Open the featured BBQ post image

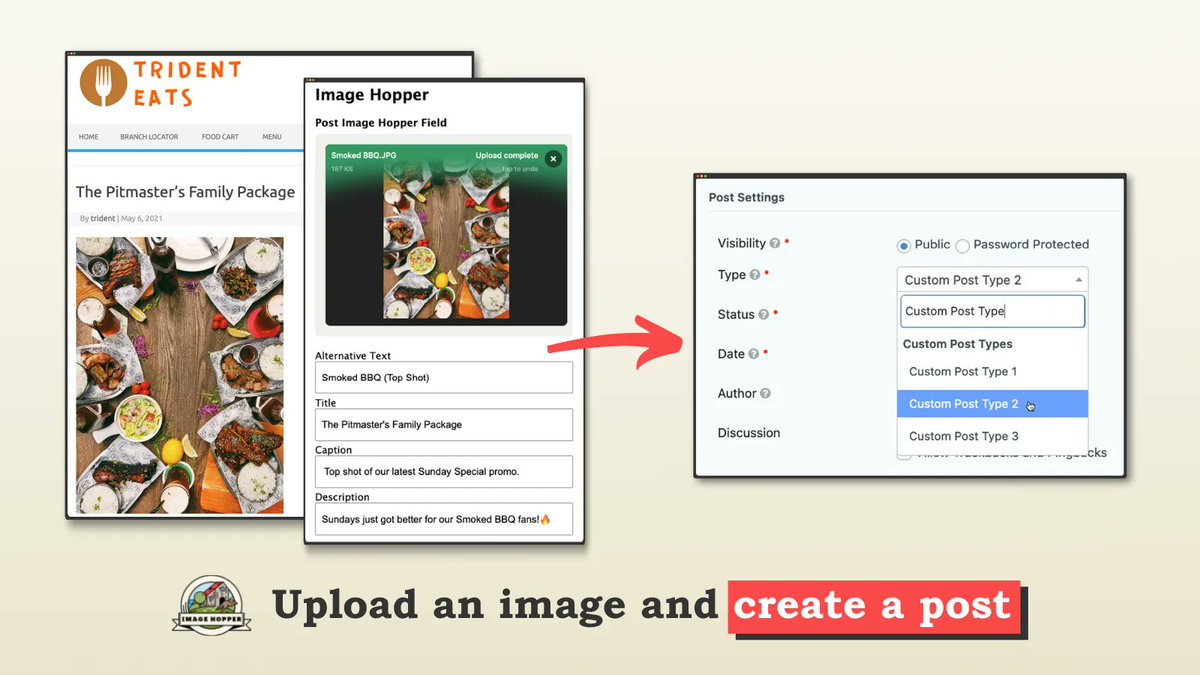pyautogui.click(x=180, y=375)
